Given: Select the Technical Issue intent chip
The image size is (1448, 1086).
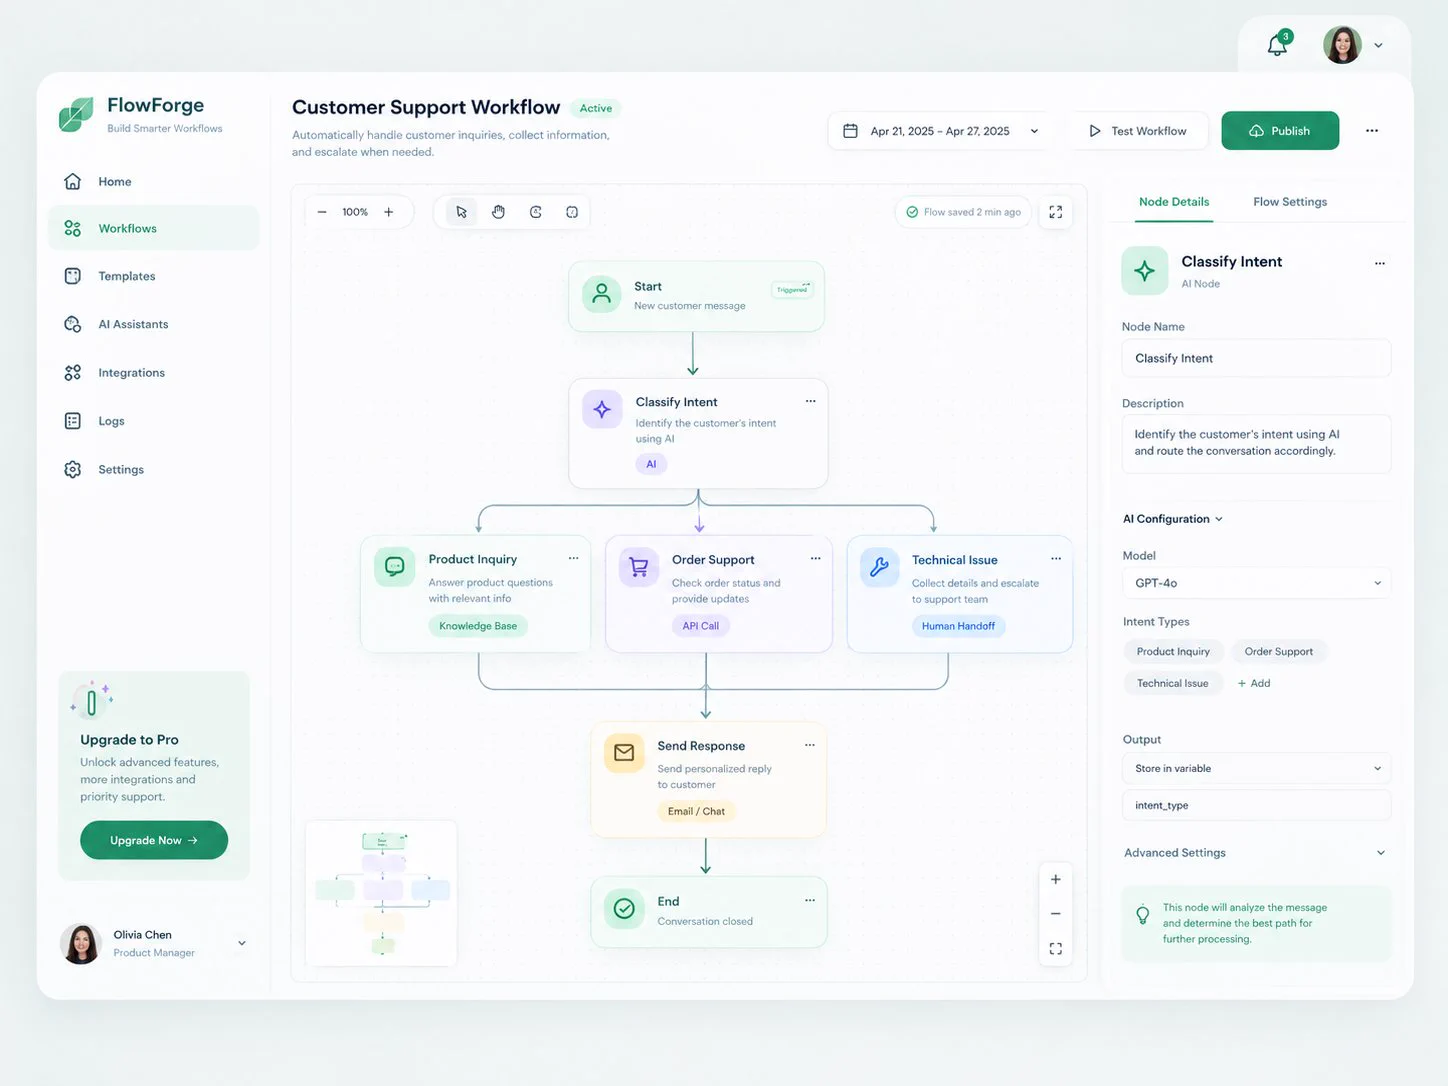Looking at the screenshot, I should 1172,683.
